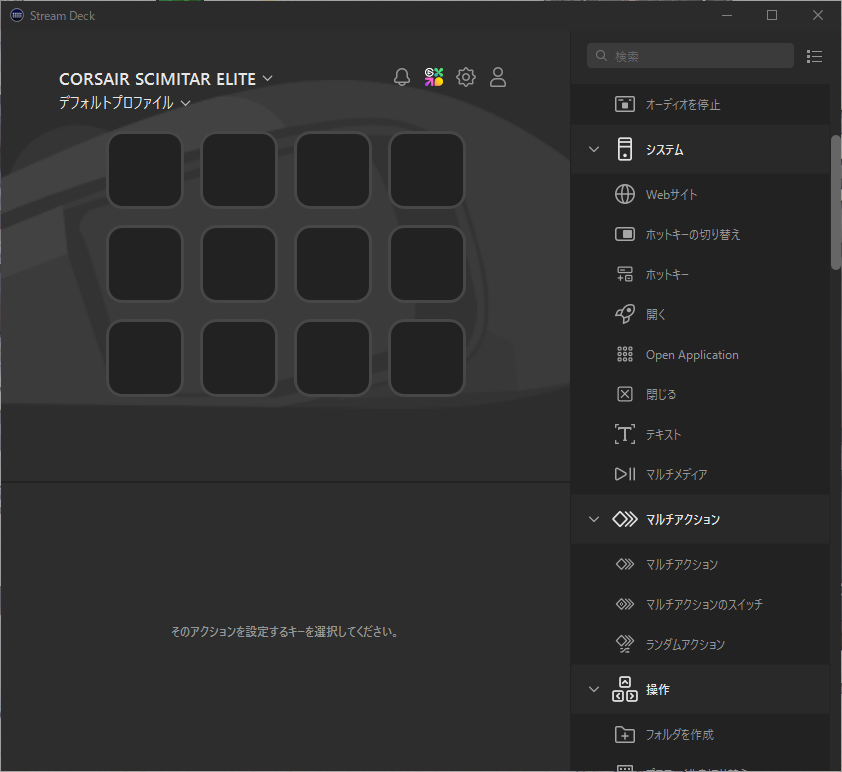
Task: Minimize the Stream Deck window
Action: click(727, 15)
